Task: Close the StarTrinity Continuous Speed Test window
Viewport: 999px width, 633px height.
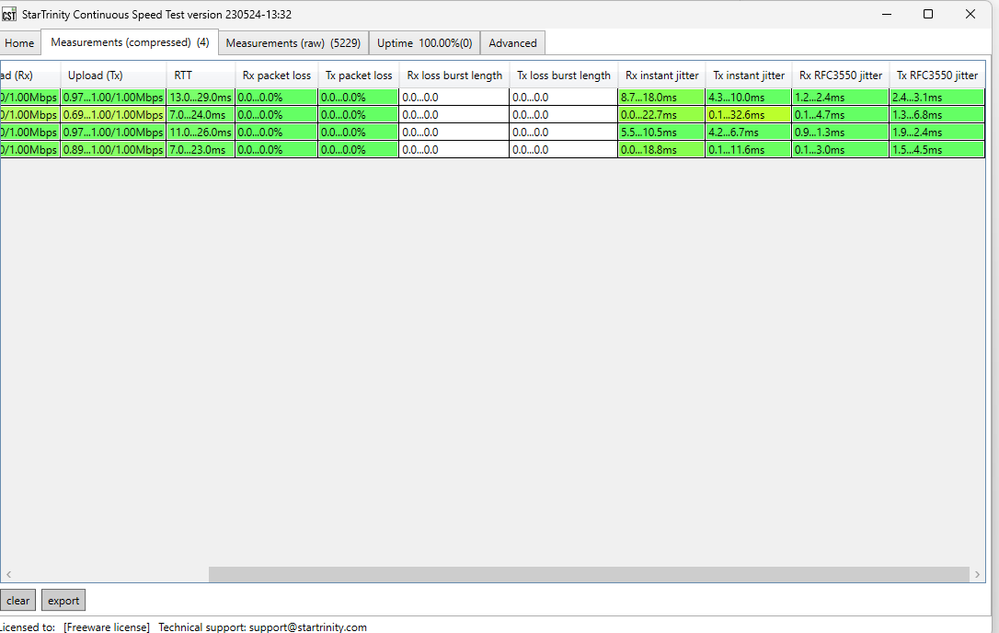Action: coord(970,14)
